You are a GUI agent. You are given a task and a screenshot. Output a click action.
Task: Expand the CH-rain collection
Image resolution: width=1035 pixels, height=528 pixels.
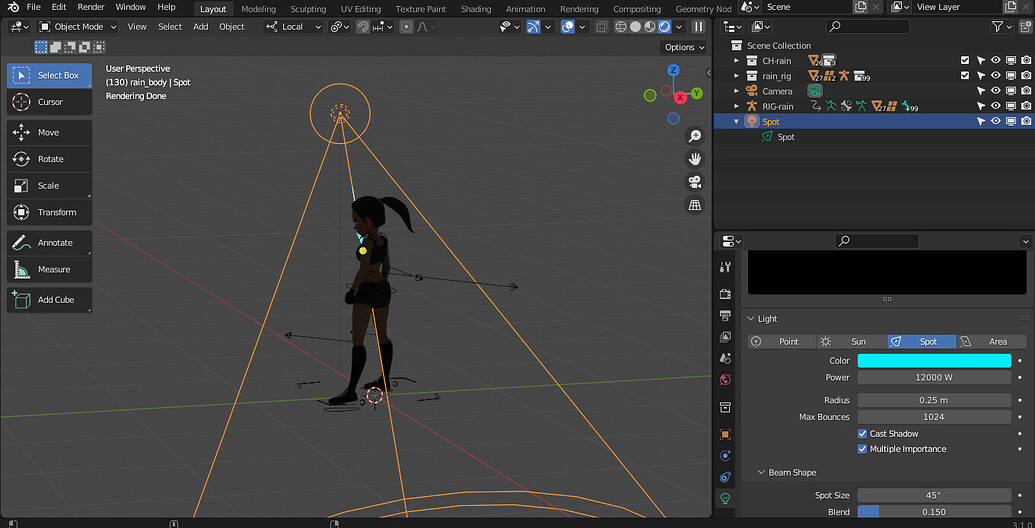pos(737,61)
